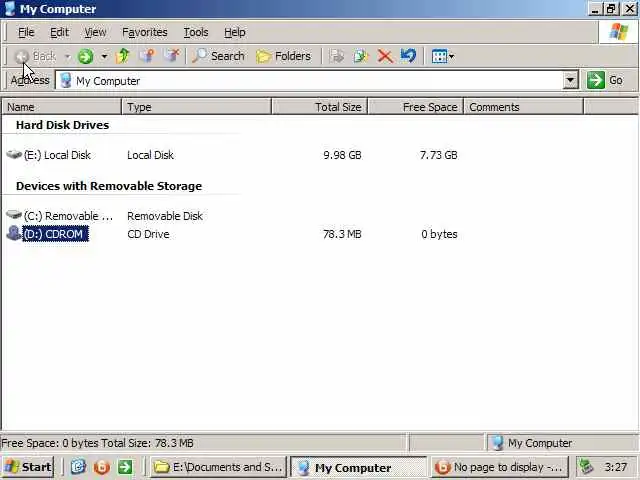Screen dimensions: 640x480
Task: Expand the Address bar dropdown arrow
Action: 571,80
